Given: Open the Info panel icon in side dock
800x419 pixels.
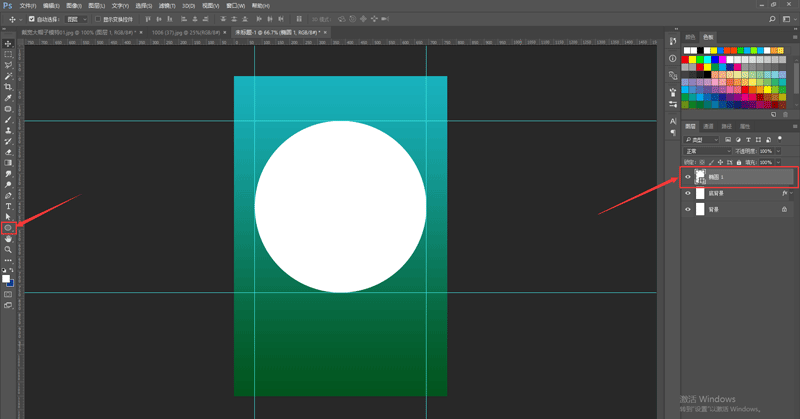Looking at the screenshot, I should point(673,59).
